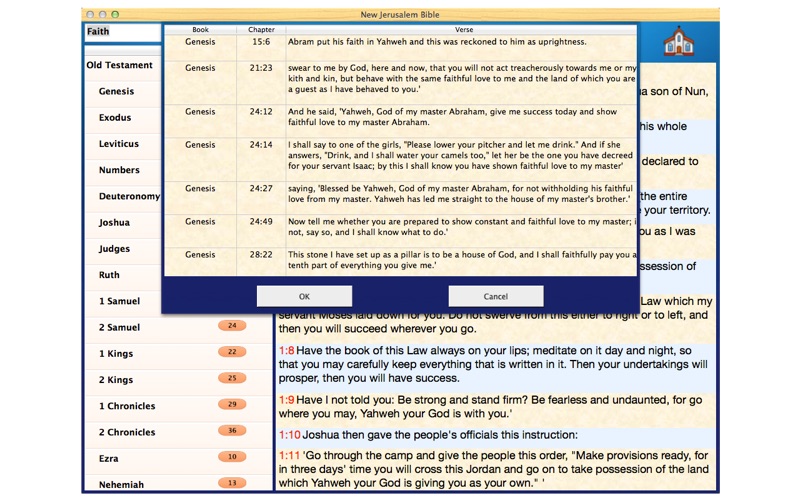This screenshot has height=500, width=800.
Task: Click the 25 chapter badge for 2 Kings
Action: click(x=232, y=378)
